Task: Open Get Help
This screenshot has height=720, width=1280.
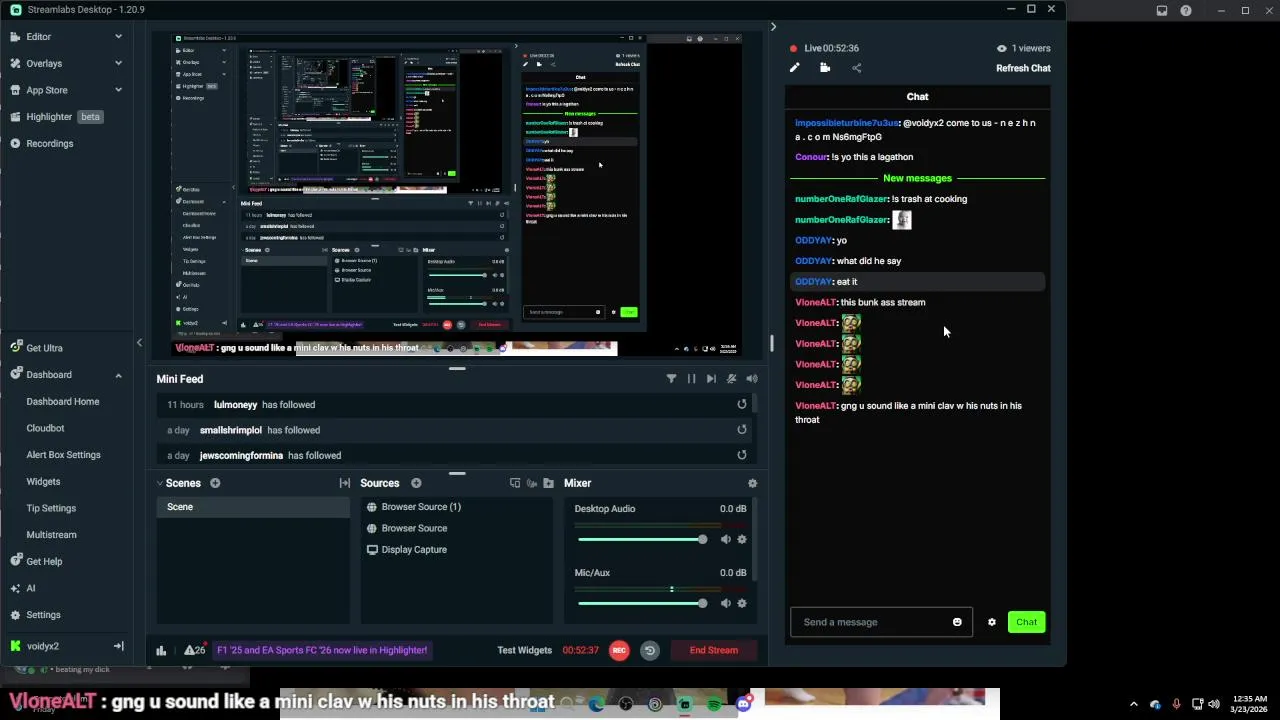Action: (44, 562)
